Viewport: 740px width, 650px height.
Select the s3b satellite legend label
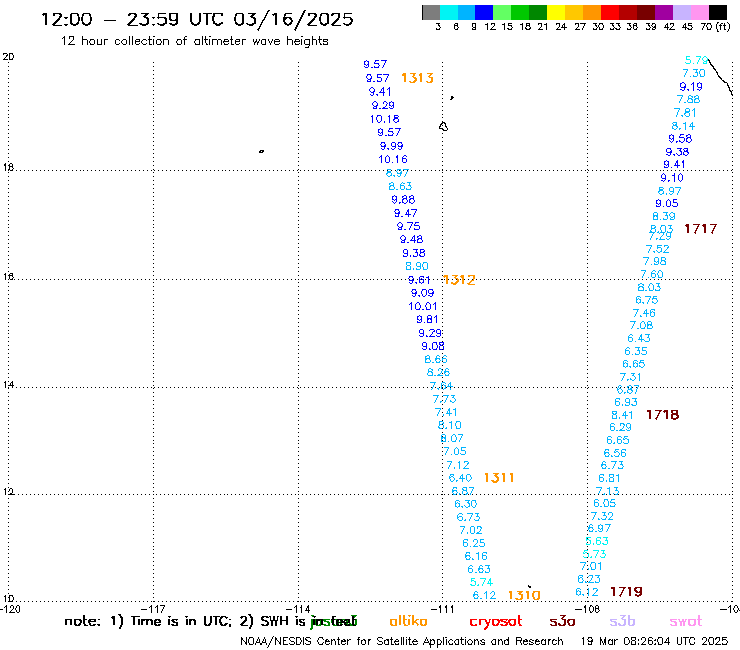click(622, 621)
